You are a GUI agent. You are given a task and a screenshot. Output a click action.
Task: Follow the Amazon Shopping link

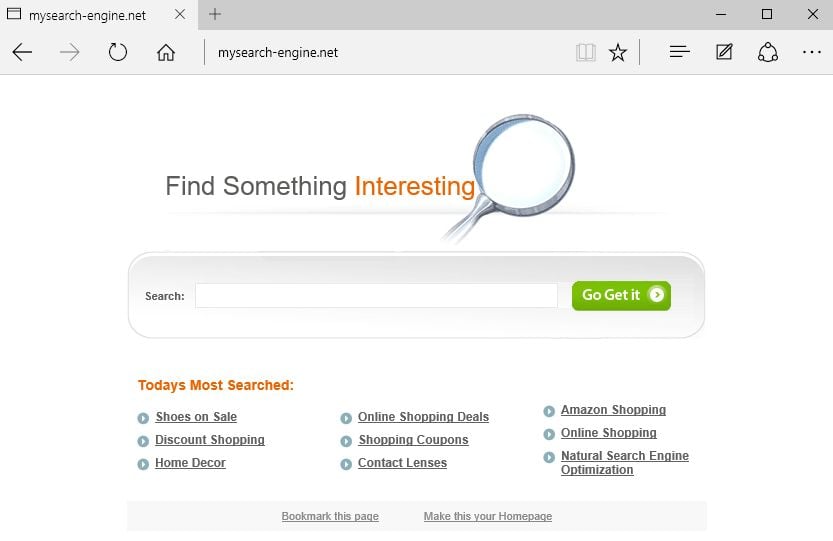click(x=613, y=410)
